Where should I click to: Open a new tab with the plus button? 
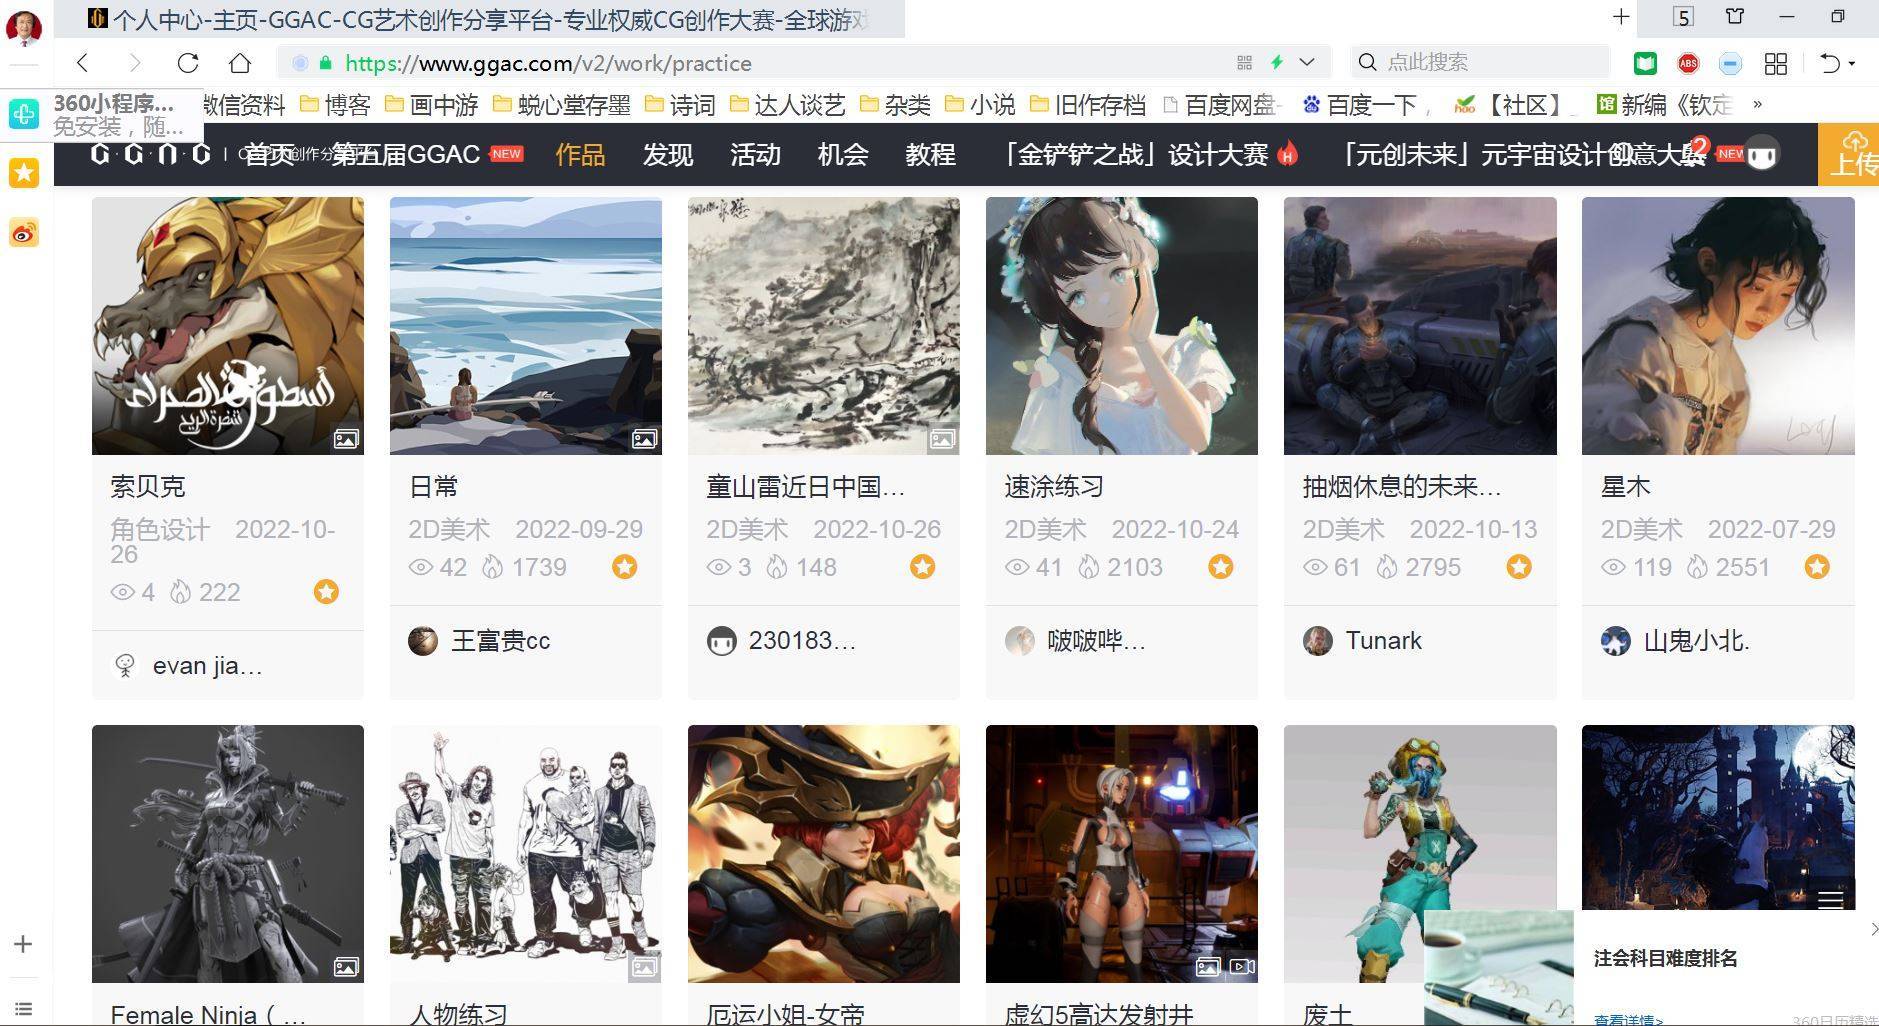coord(1621,17)
